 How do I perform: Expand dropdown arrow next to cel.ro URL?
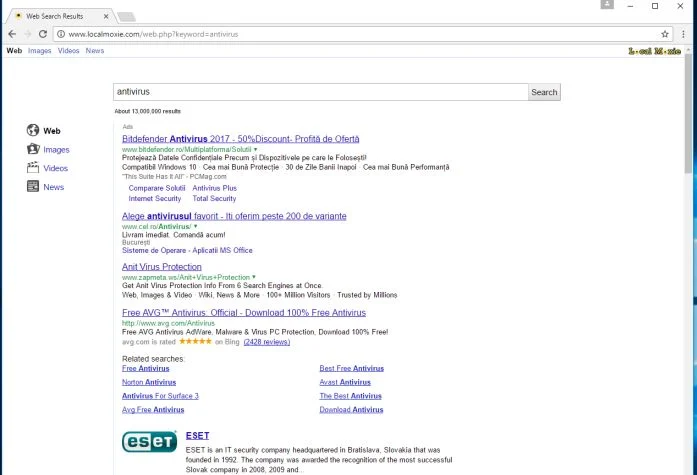195,227
